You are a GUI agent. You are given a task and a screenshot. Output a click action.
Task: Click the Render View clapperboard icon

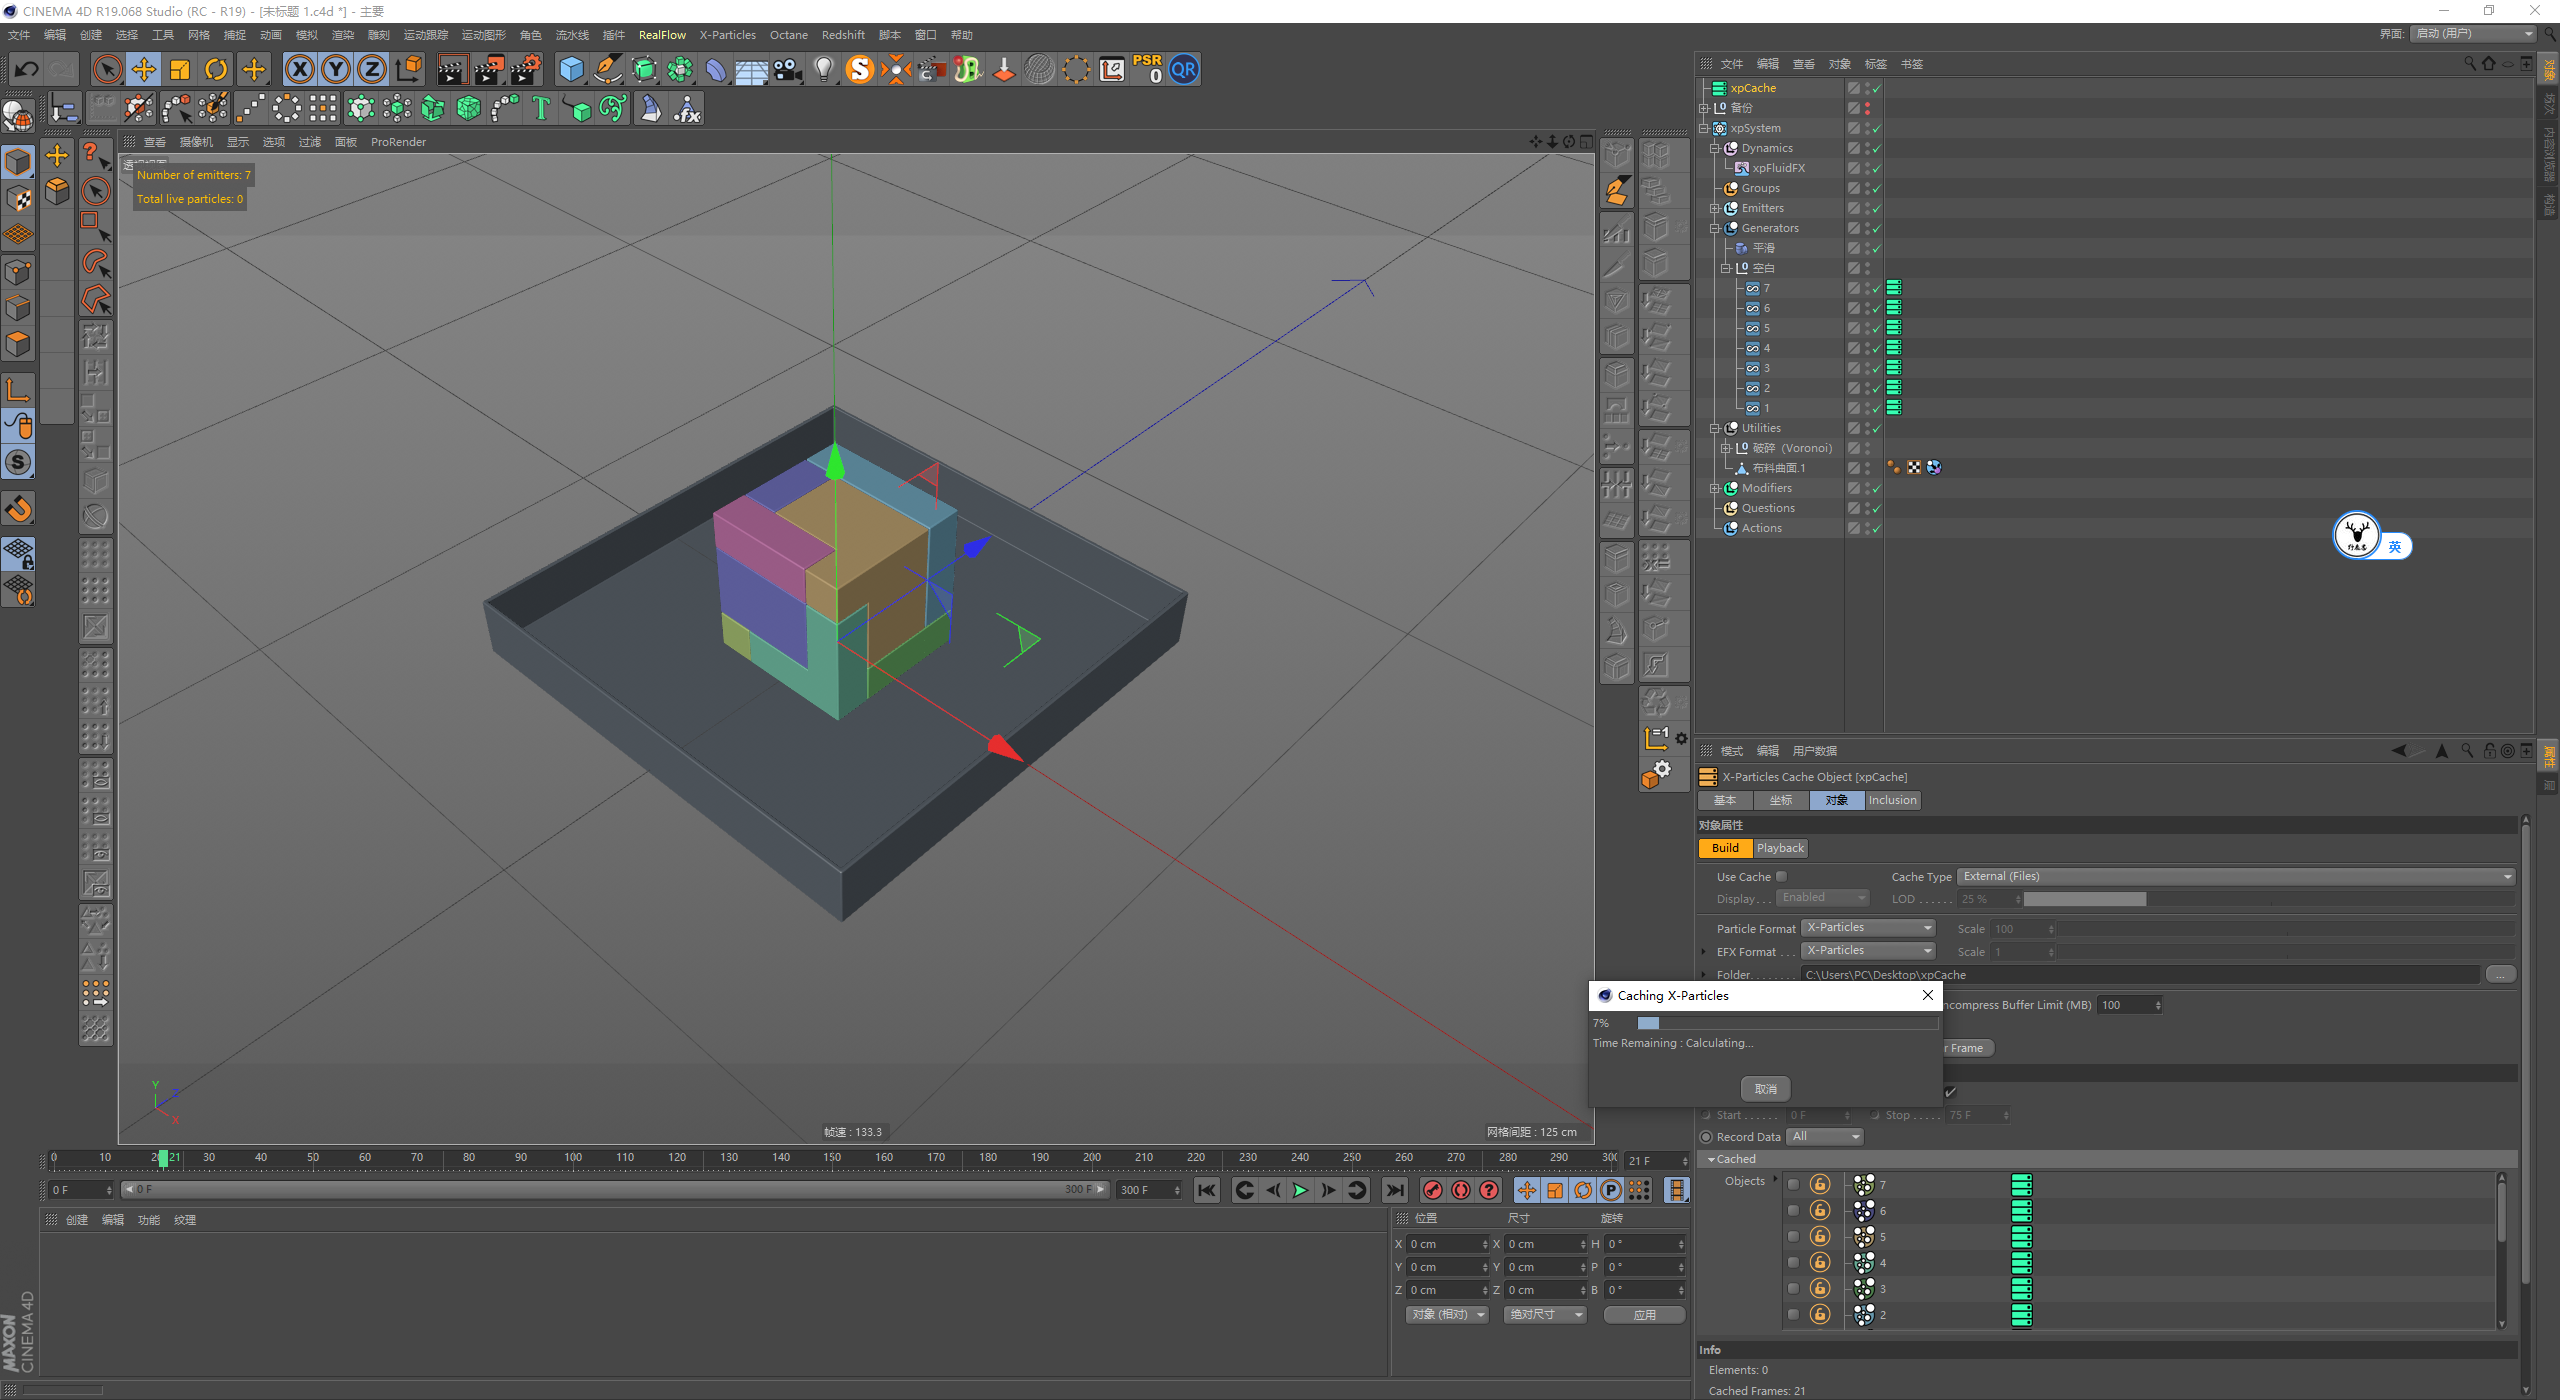pos(452,70)
